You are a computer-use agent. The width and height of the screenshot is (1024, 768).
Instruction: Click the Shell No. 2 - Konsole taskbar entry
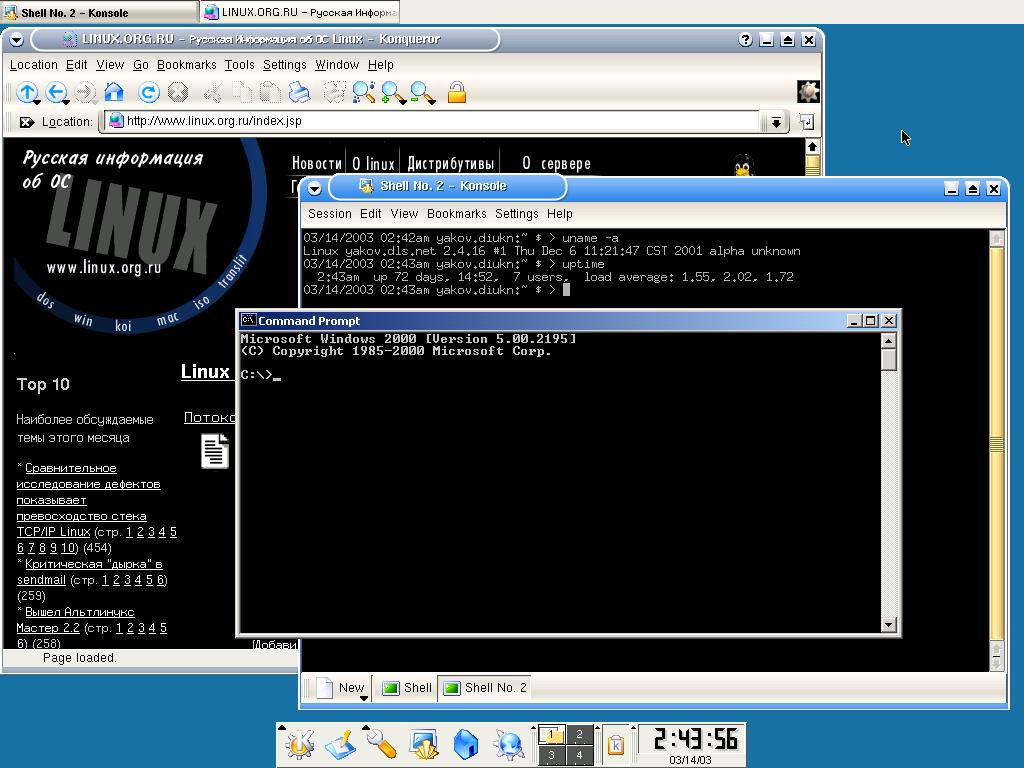tap(99, 12)
